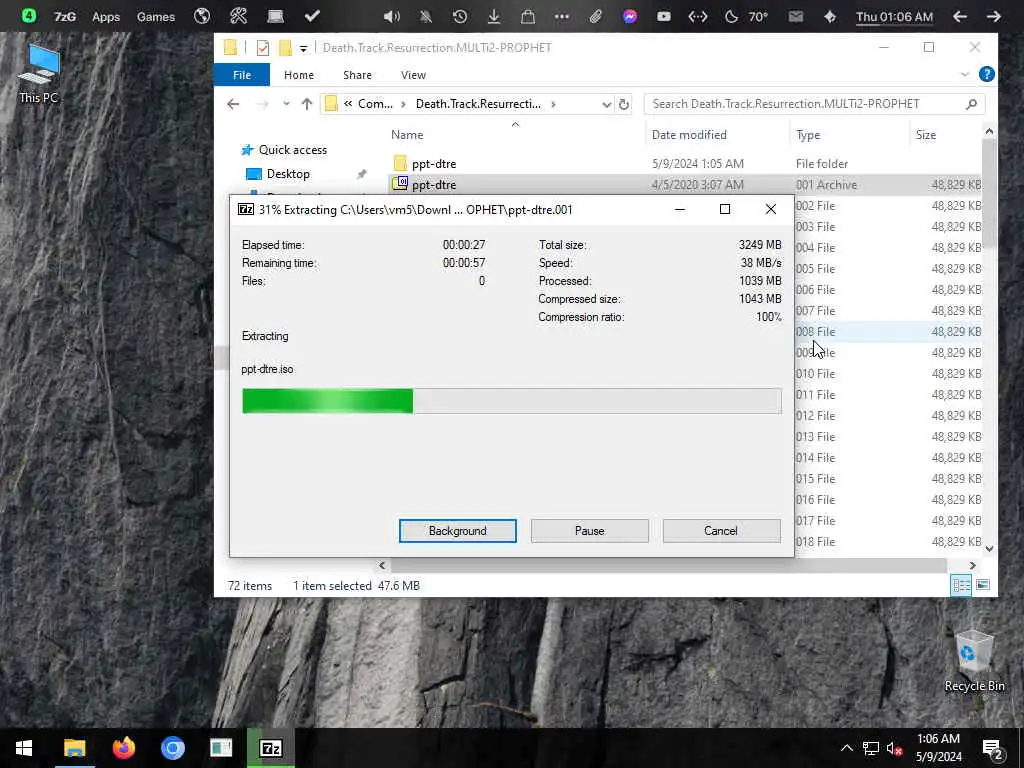Open Explorer help question mark icon

pos(986,74)
